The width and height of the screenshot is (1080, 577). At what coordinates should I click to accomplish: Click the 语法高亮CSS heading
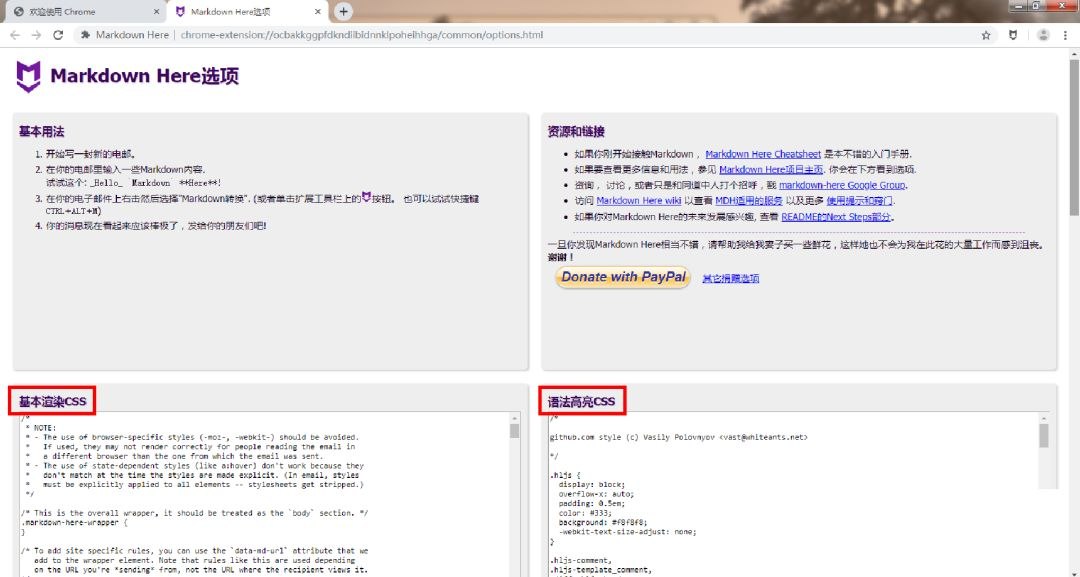581,401
